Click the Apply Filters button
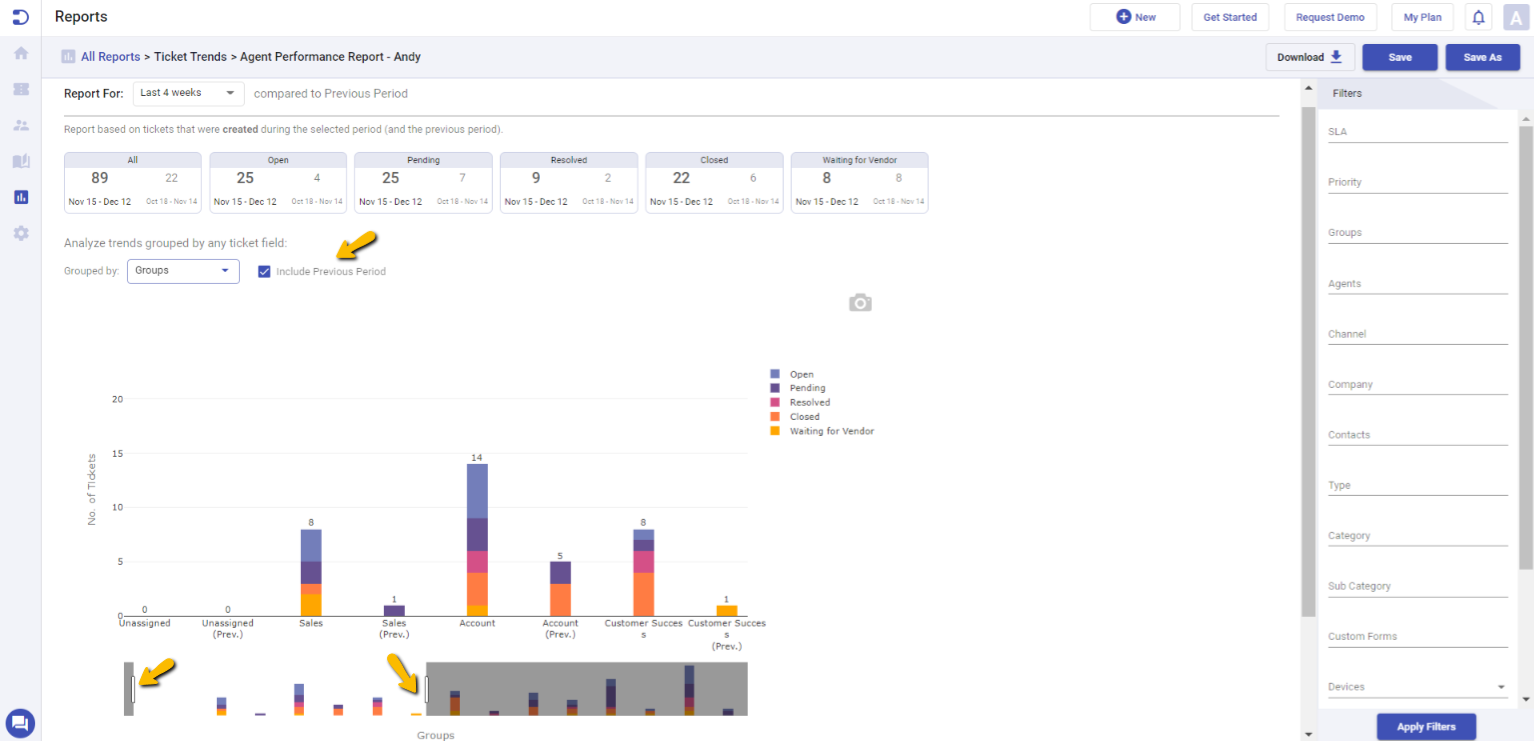Viewport: 1535px width, 741px height. (x=1426, y=727)
